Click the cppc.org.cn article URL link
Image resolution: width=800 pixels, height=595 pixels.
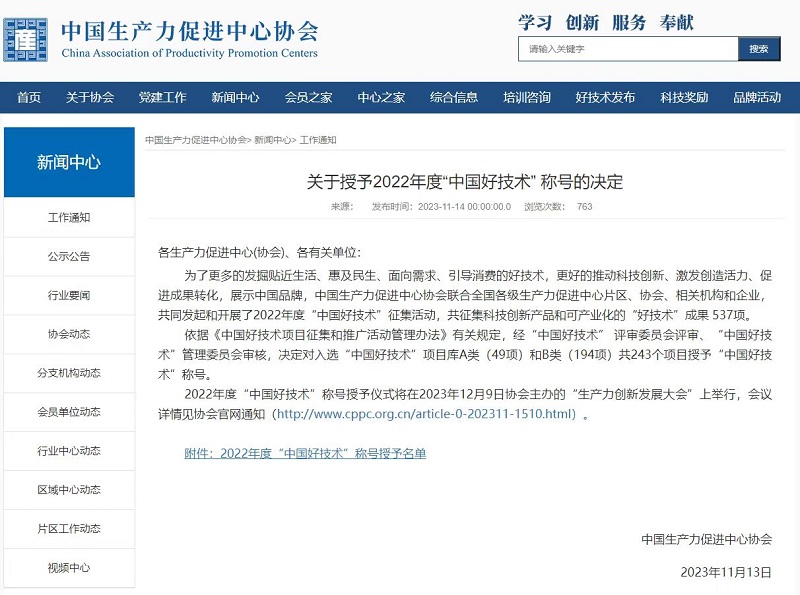point(427,413)
